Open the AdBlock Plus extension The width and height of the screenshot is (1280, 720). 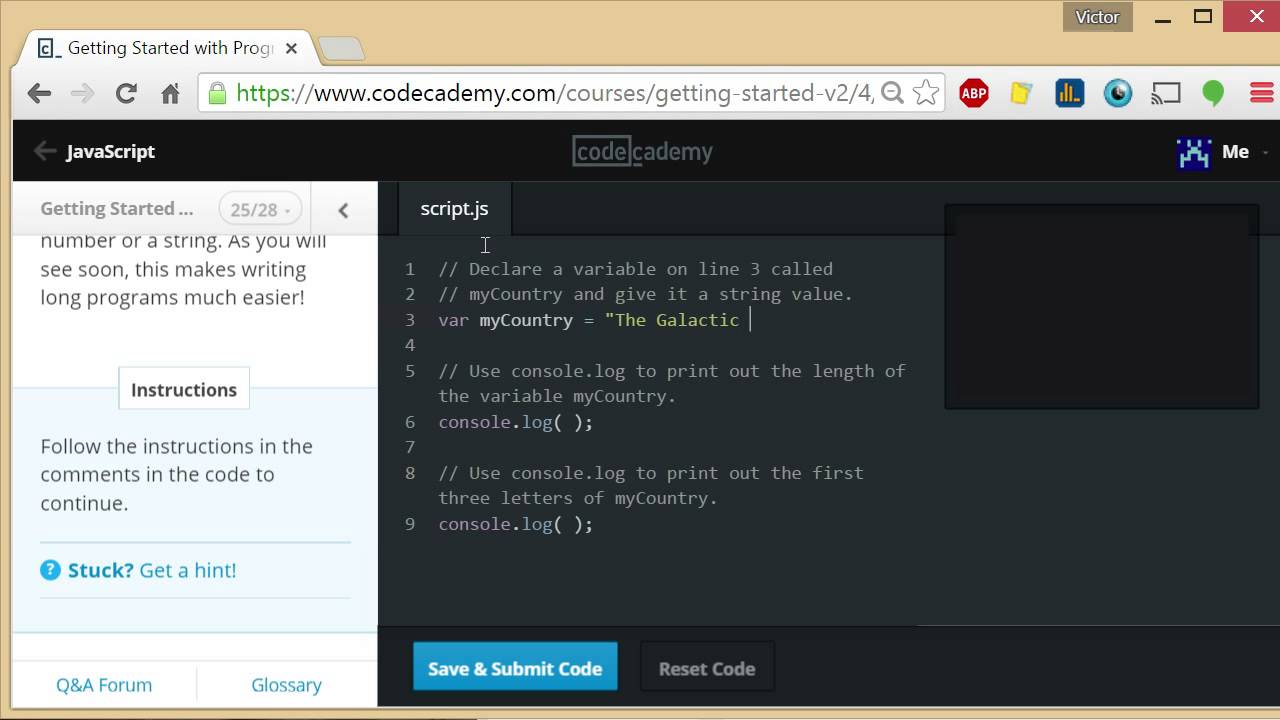974,94
